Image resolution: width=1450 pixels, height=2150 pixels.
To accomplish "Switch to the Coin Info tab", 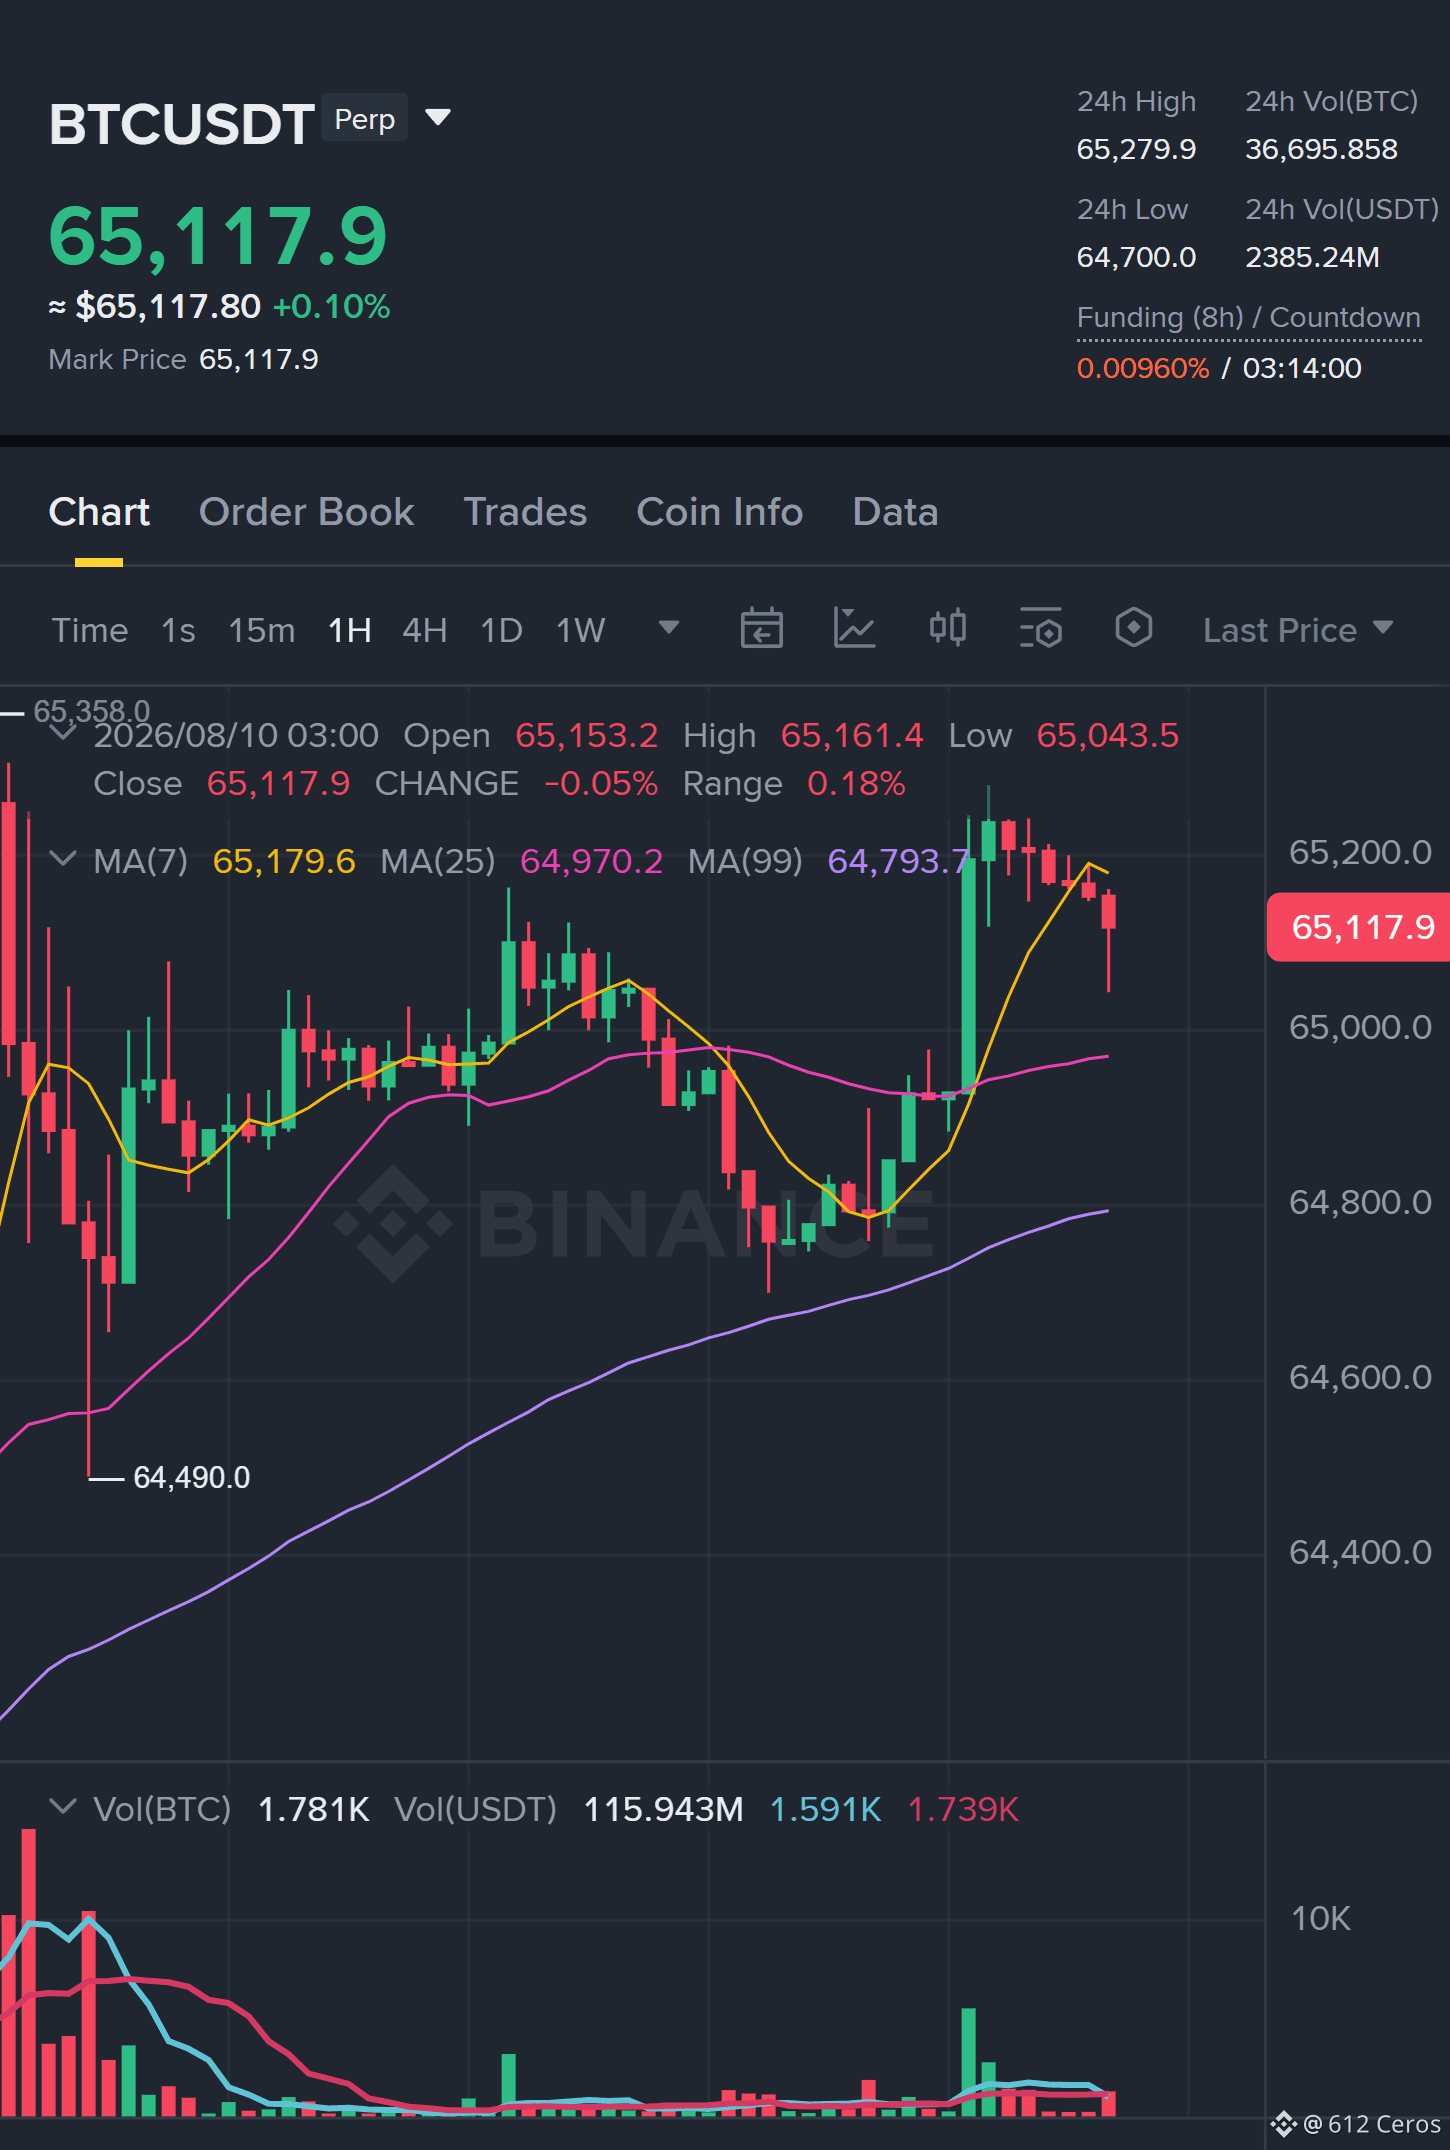I will [720, 512].
